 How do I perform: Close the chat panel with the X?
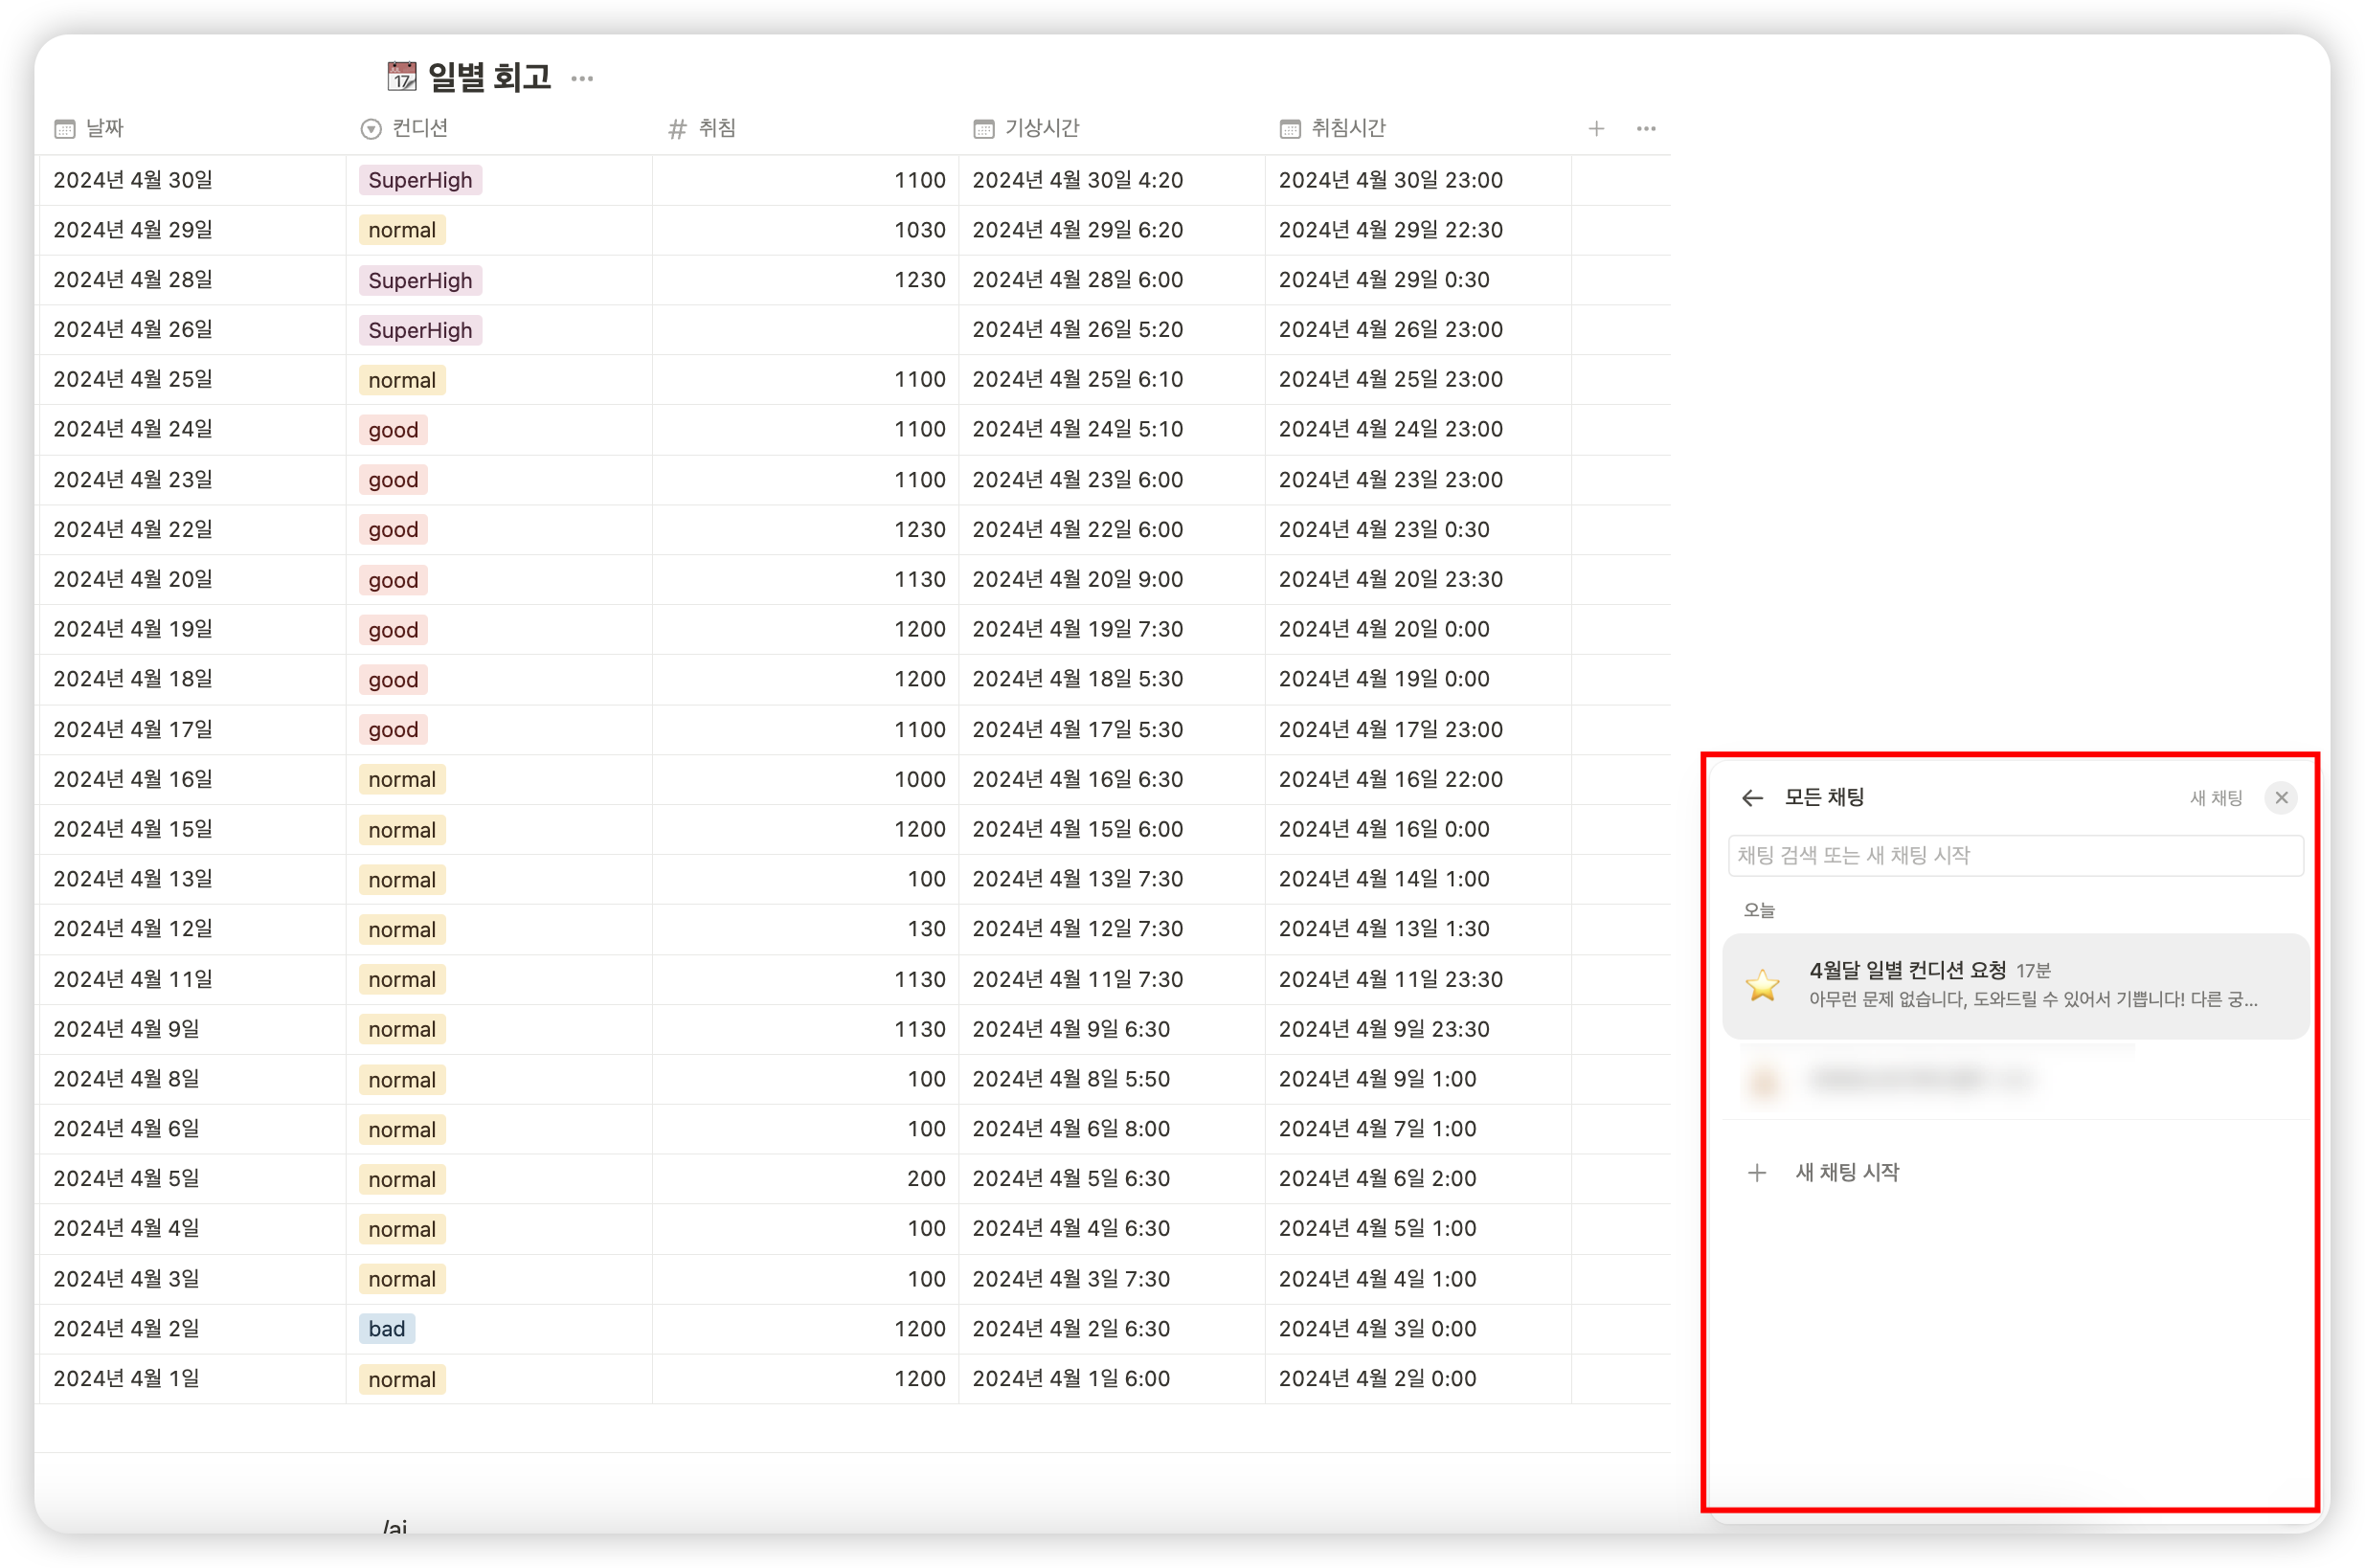2281,798
